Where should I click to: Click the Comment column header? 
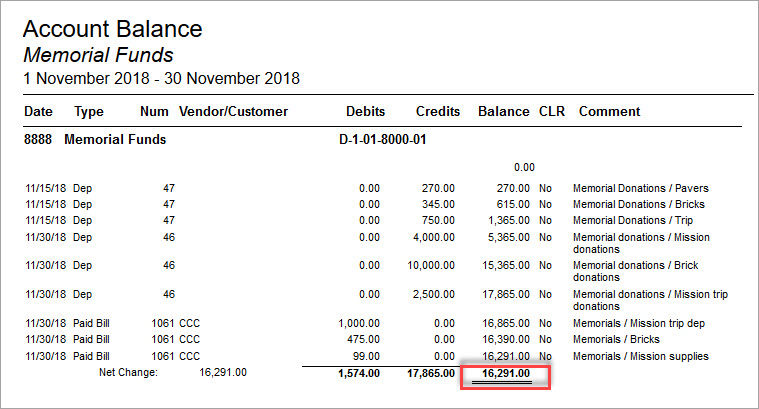click(x=609, y=111)
